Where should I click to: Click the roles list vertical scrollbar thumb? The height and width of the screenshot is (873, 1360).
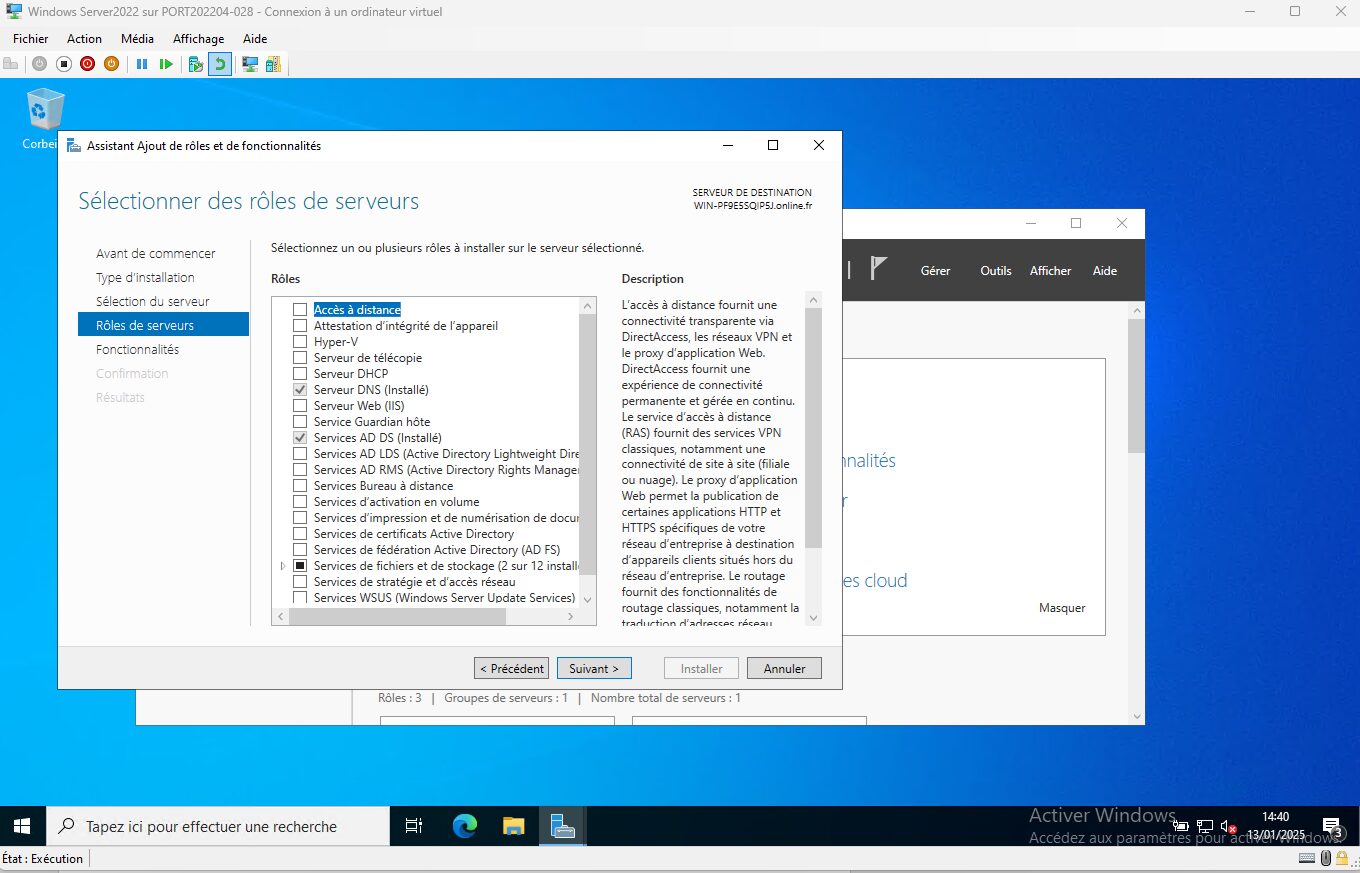[588, 442]
